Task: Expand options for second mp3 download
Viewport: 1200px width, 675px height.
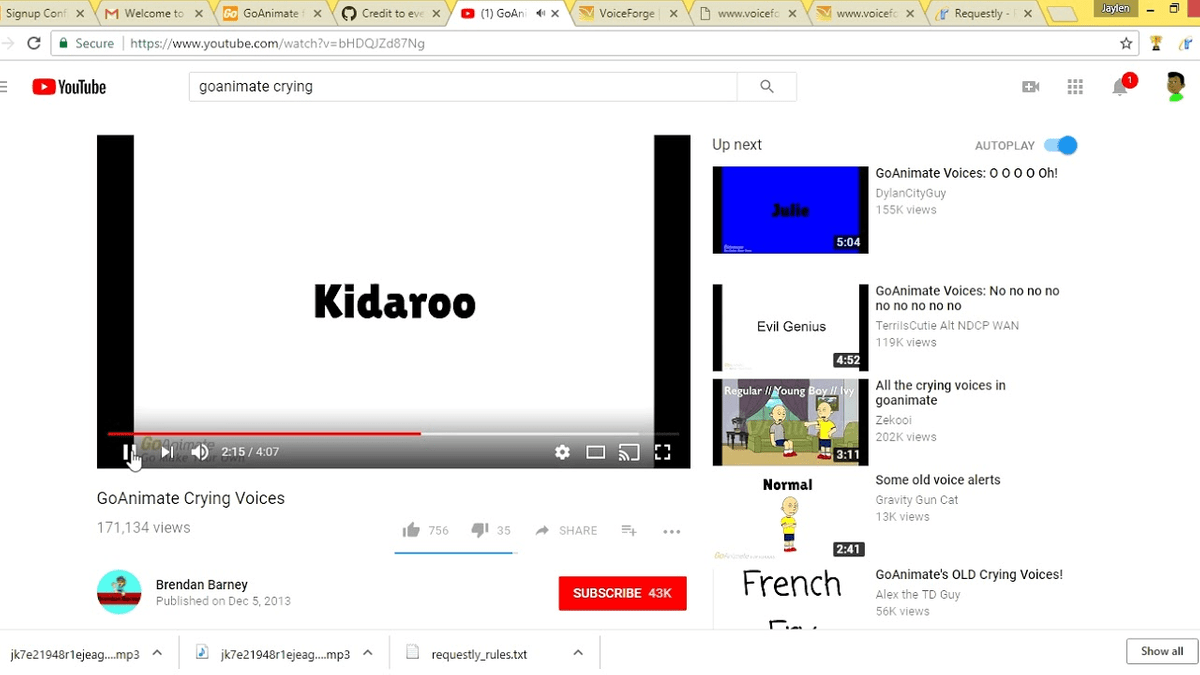Action: pyautogui.click(x=367, y=653)
